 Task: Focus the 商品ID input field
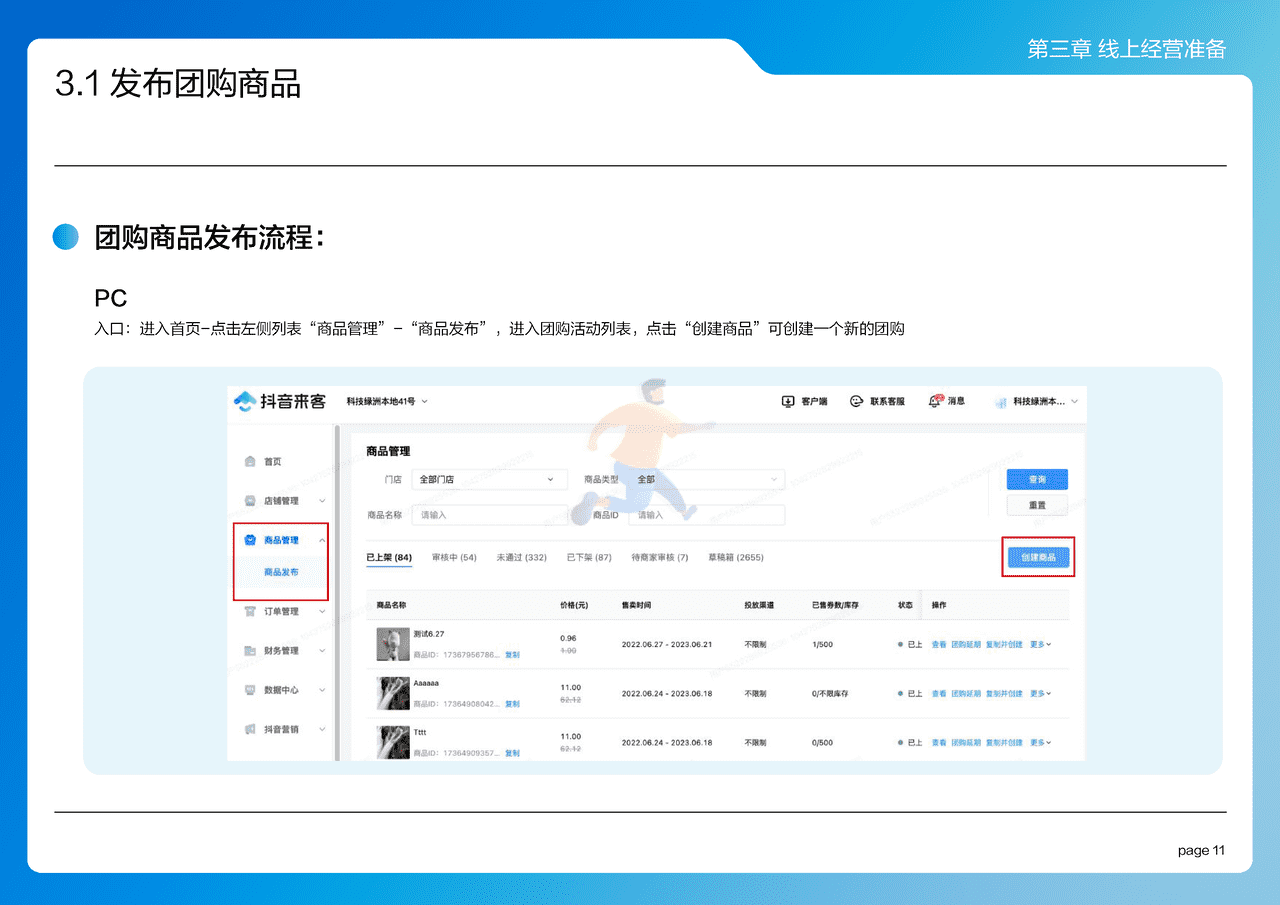click(707, 515)
